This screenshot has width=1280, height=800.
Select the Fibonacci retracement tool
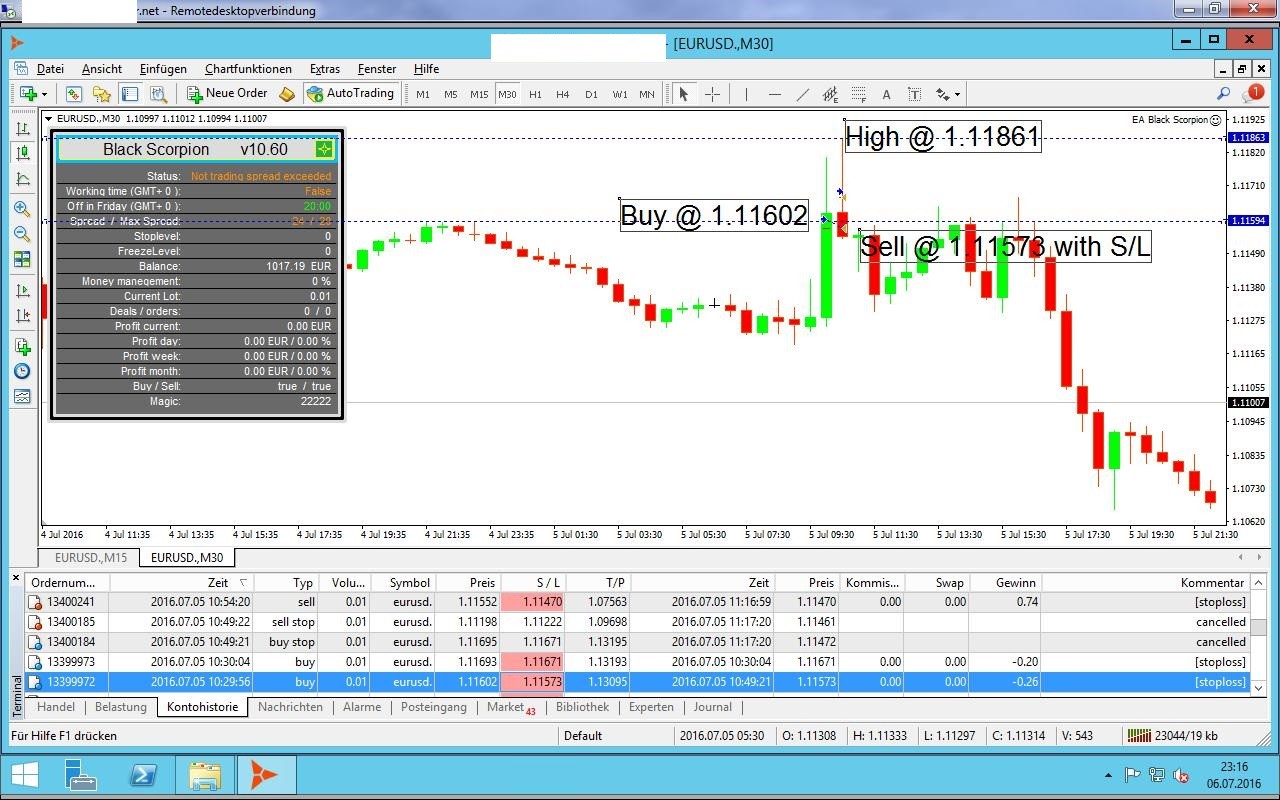[858, 94]
